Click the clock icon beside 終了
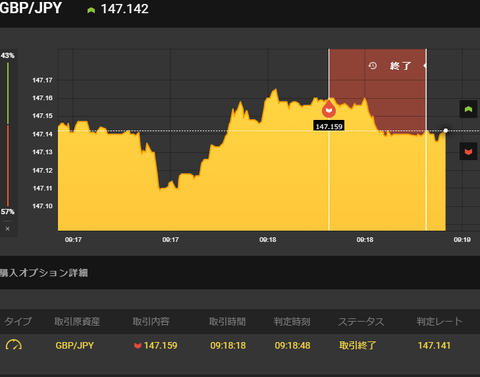Screen dimensions: 480x377 373,65
